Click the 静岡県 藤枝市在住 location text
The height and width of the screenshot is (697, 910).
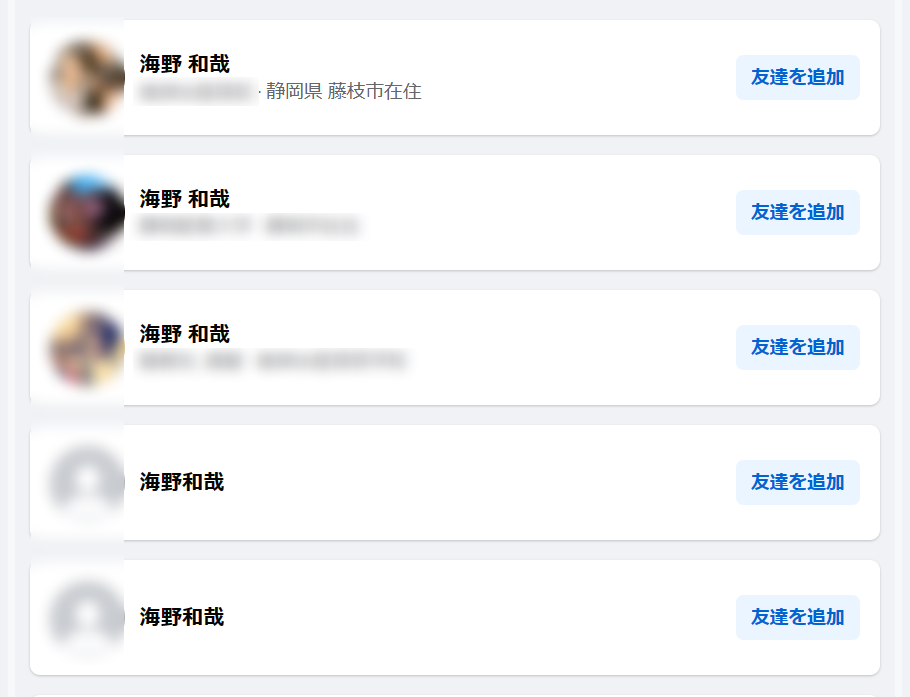(x=344, y=91)
